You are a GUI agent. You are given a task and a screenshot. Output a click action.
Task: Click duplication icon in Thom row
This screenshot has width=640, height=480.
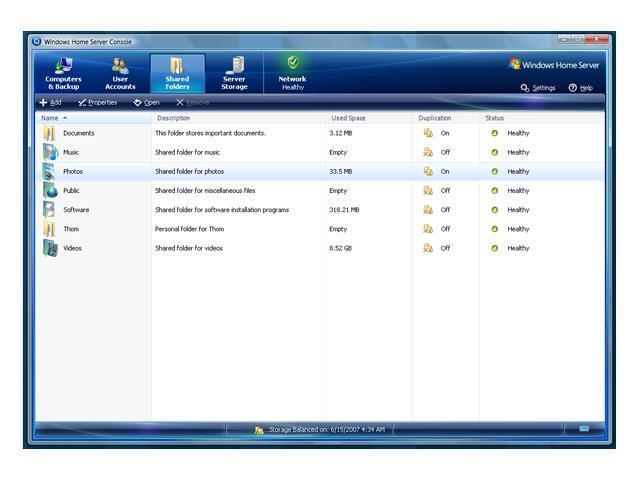click(x=428, y=229)
